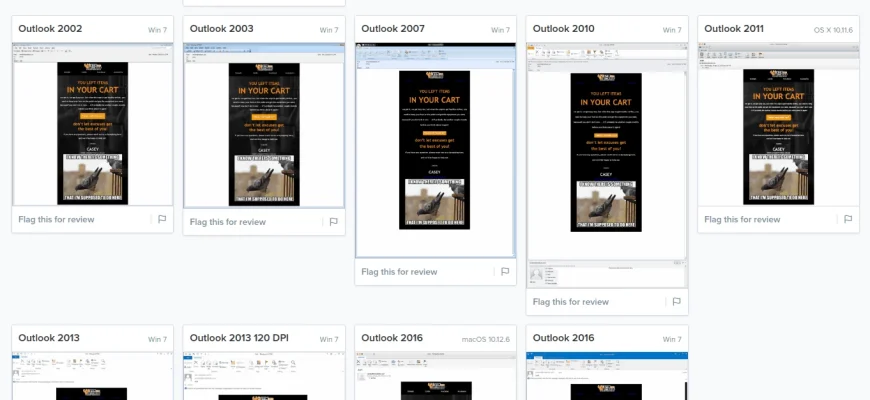Click the flag icon under Outlook 2002

tap(162, 219)
